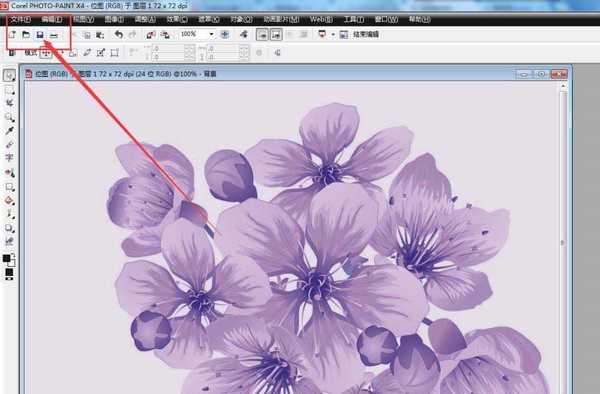Image resolution: width=600 pixels, height=394 pixels.
Task: Select the Zoom magnifier tool
Action: click(x=10, y=117)
